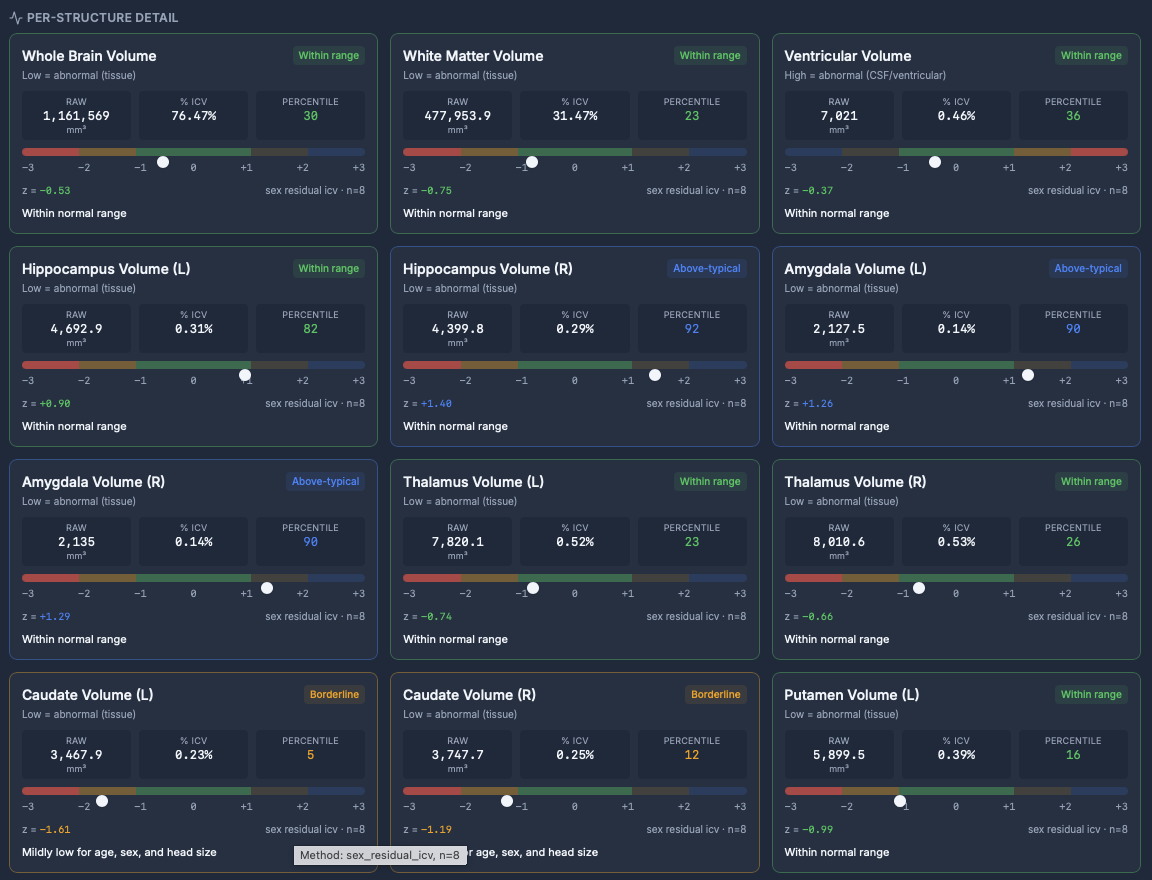Click the percentile 5 value

[x=310, y=755]
